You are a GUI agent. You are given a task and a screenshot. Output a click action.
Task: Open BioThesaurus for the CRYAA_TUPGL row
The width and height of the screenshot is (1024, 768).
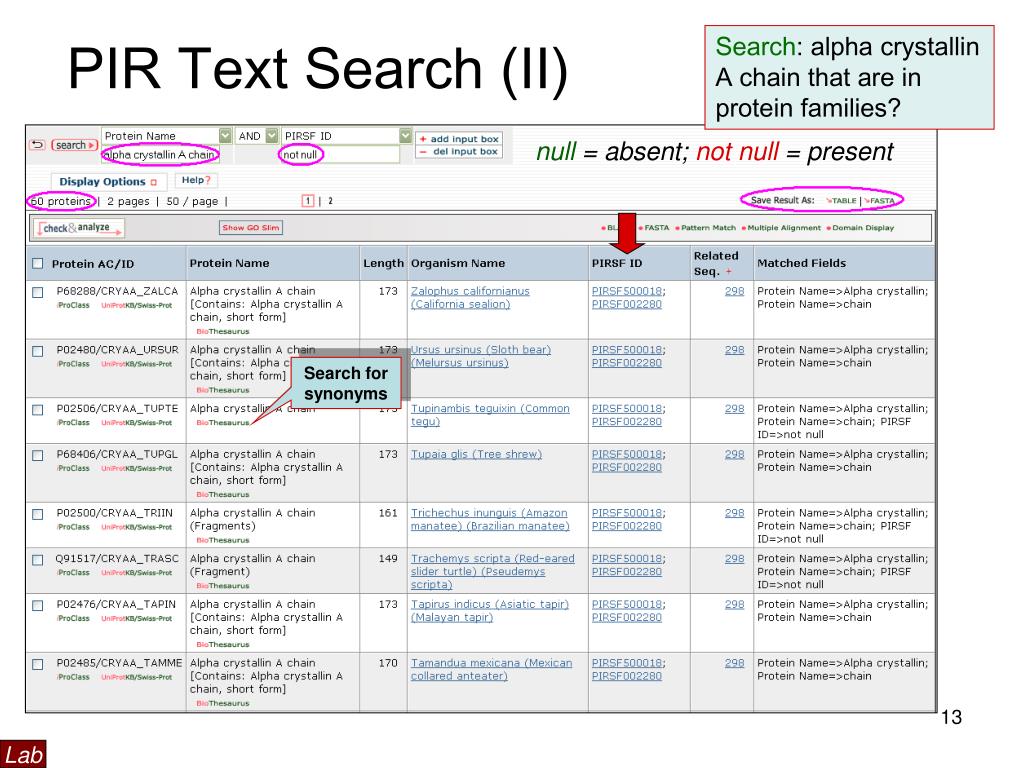(x=223, y=494)
